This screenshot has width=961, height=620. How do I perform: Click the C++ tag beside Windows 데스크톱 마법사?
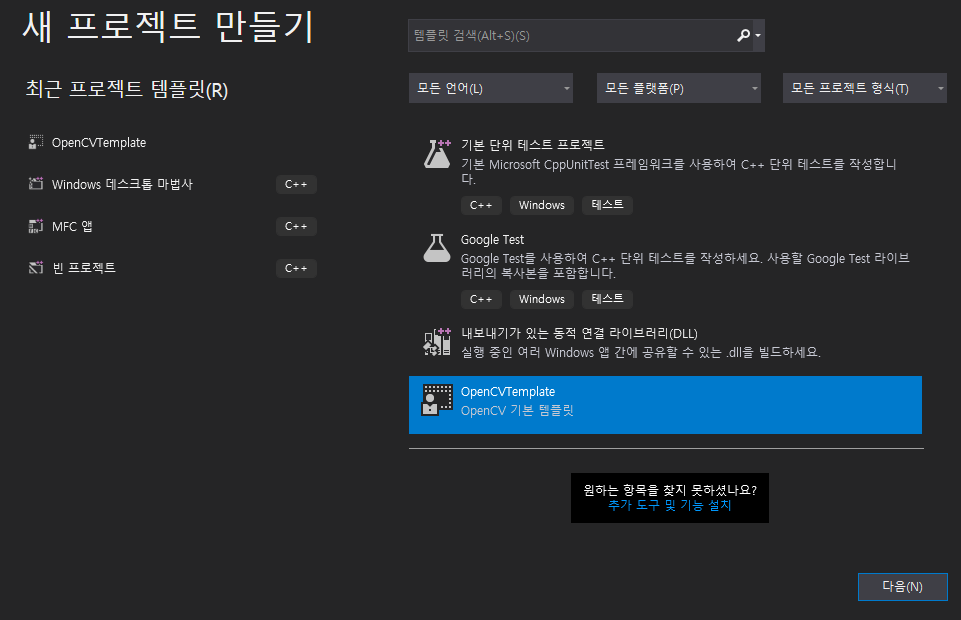(296, 184)
